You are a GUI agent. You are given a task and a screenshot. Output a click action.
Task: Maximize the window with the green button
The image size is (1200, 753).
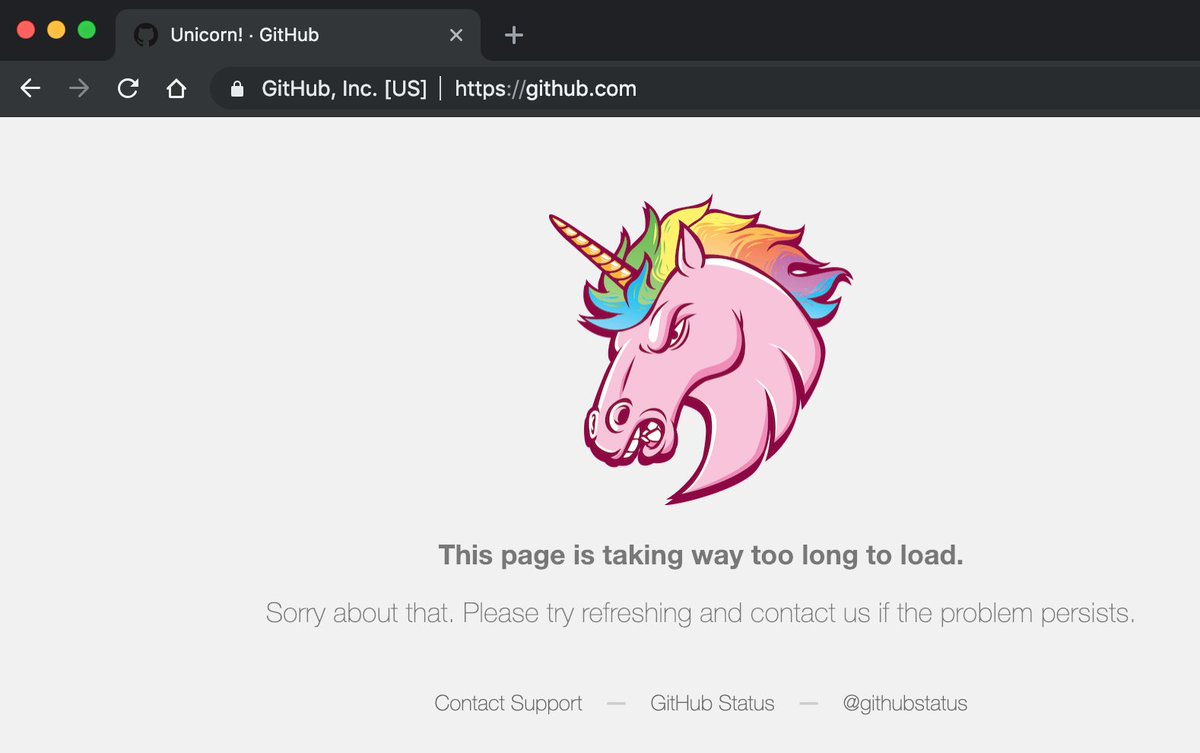pyautogui.click(x=87, y=30)
